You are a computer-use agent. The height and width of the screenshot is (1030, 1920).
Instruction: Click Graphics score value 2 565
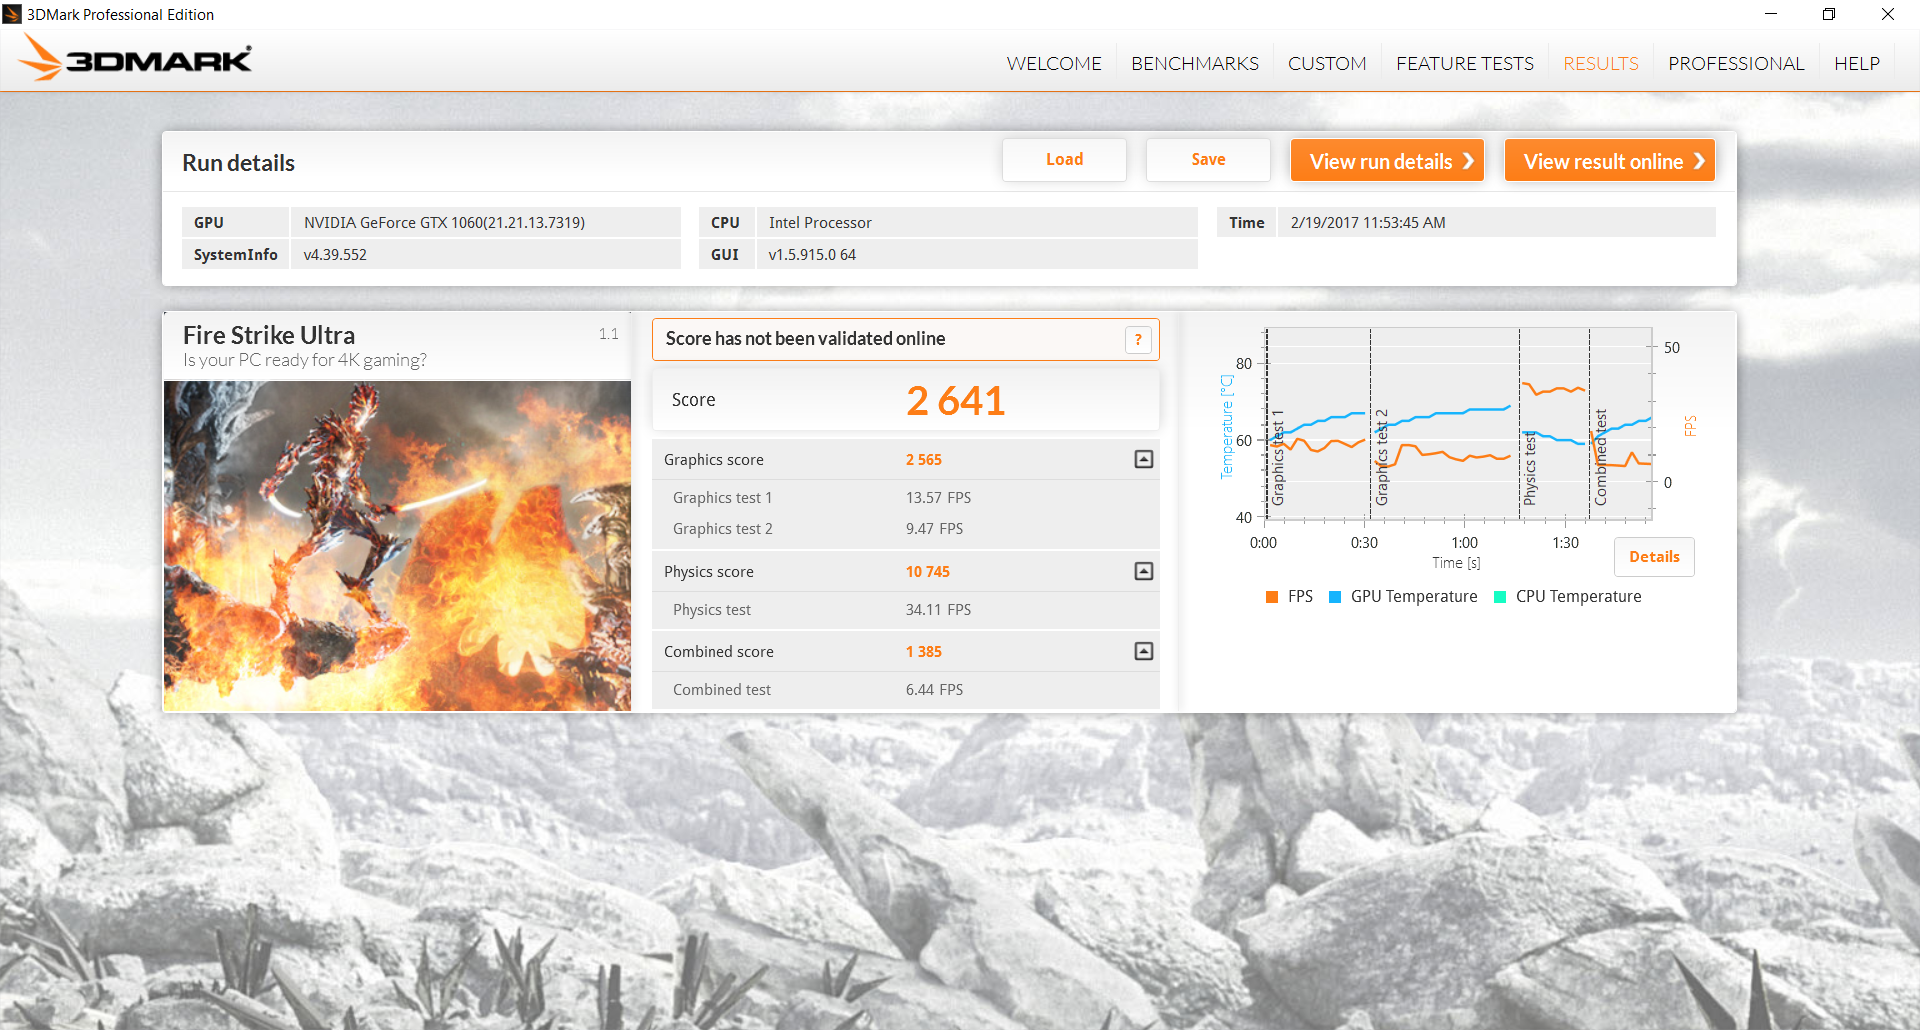[924, 460]
